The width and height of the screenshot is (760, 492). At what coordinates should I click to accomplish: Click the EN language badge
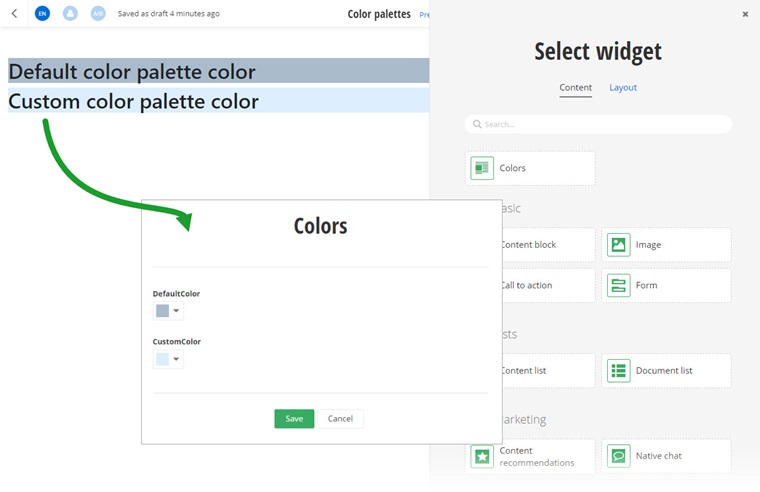[42, 14]
